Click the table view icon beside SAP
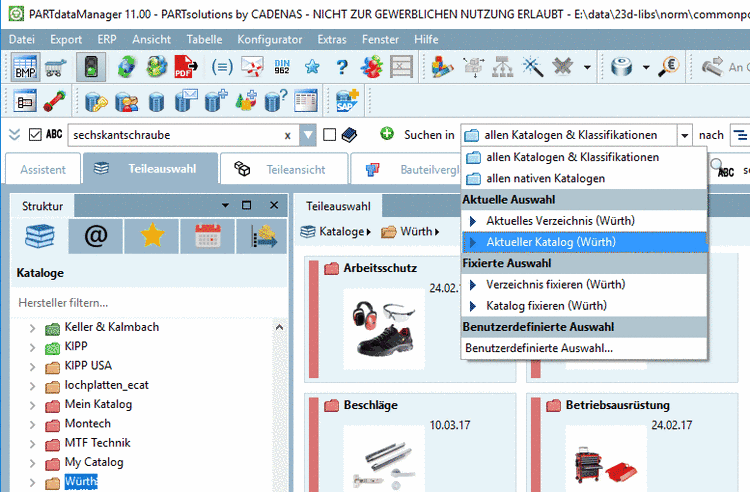Image resolution: width=750 pixels, height=492 pixels. pyautogui.click(x=306, y=100)
